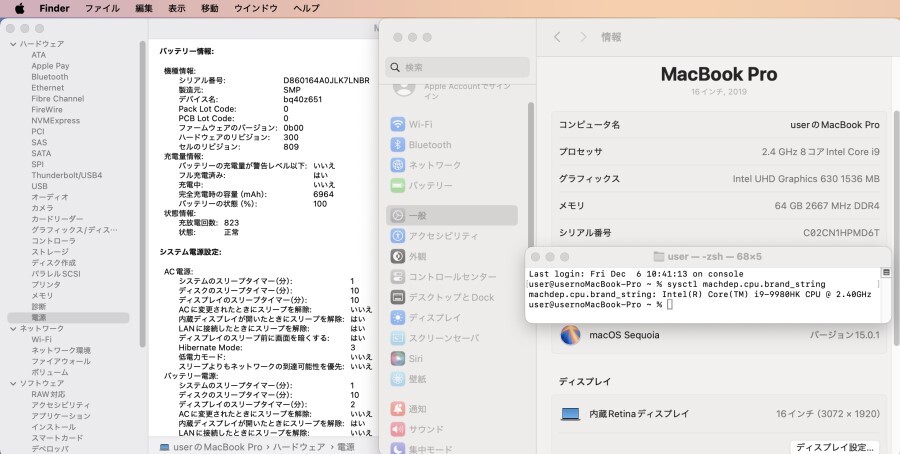Open バッテリー settings icon
The height and width of the screenshot is (454, 900).
[x=398, y=185]
